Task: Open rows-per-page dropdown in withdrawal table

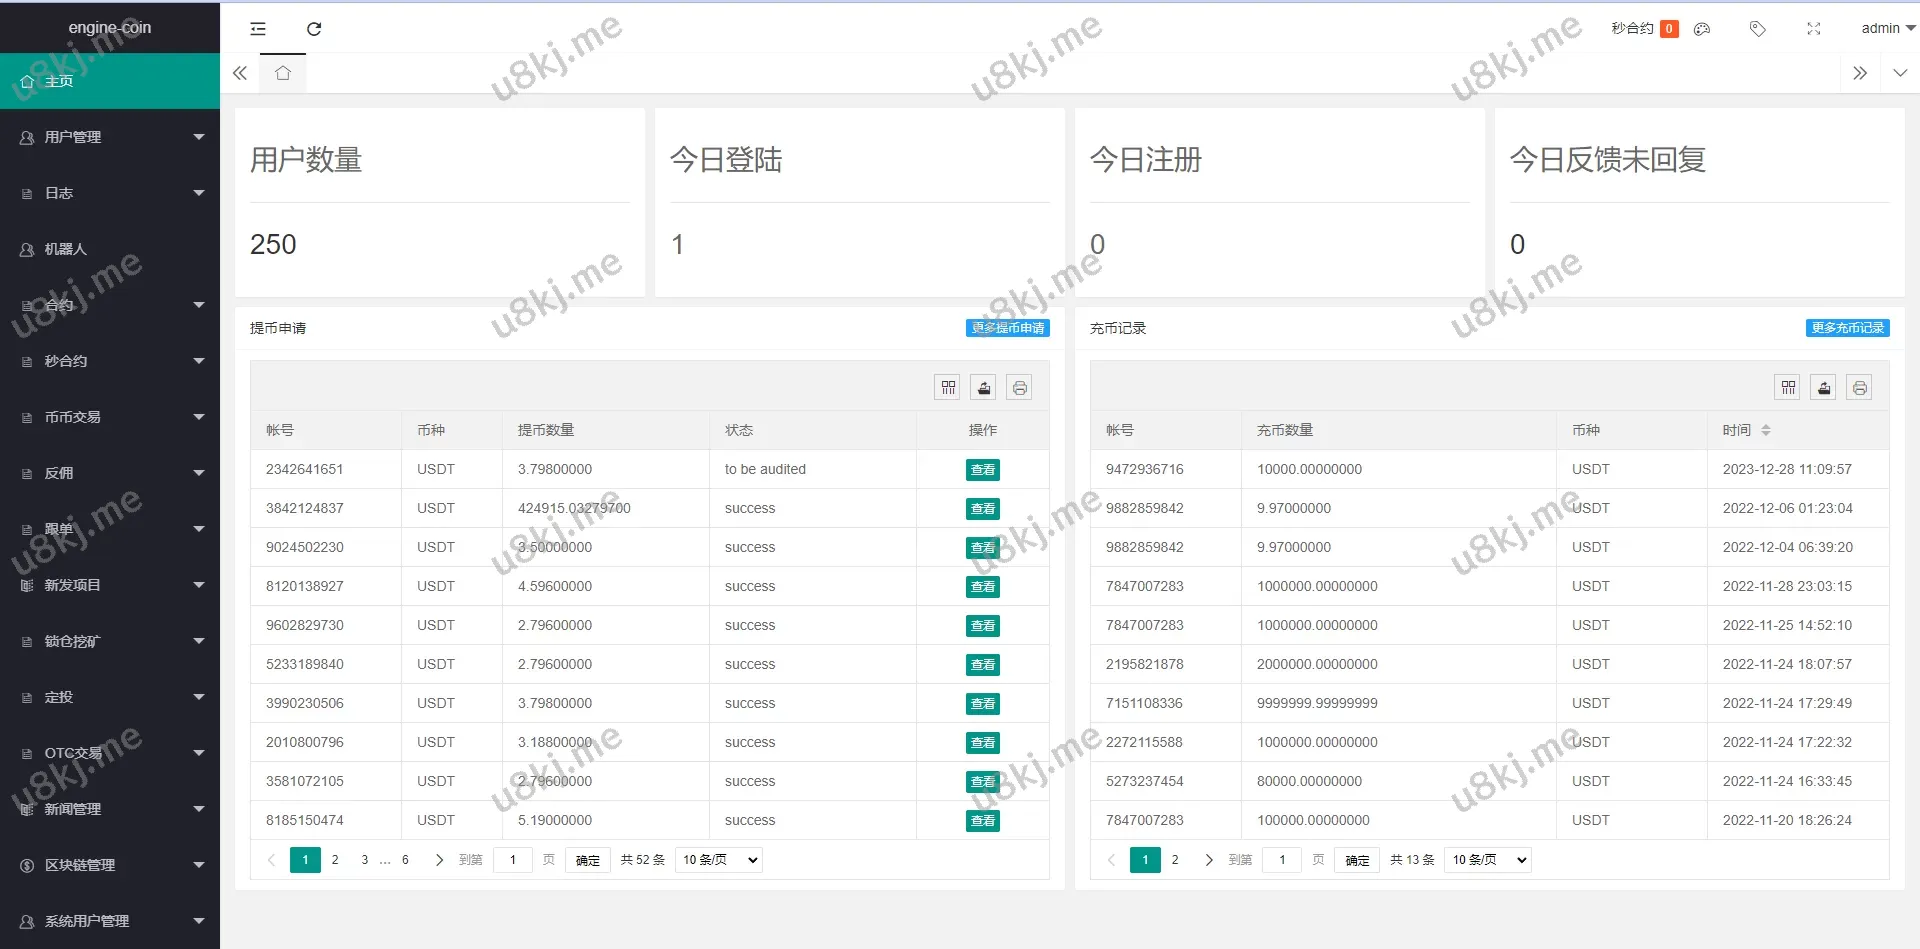Action: tap(719, 860)
